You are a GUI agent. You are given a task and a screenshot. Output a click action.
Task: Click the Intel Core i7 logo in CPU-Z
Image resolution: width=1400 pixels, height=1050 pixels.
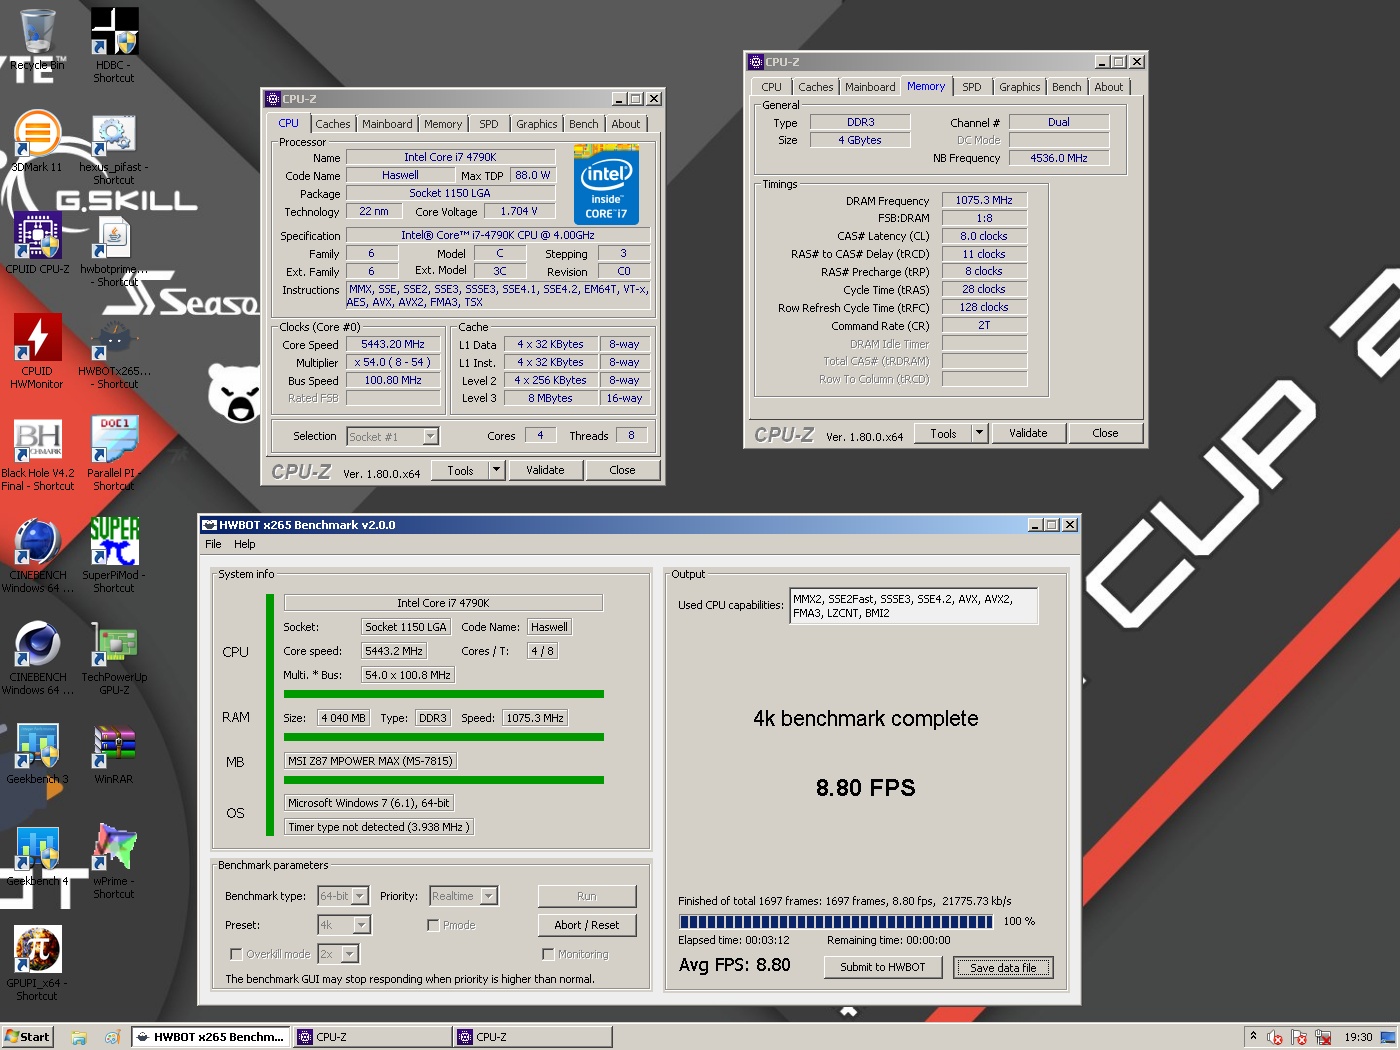606,184
